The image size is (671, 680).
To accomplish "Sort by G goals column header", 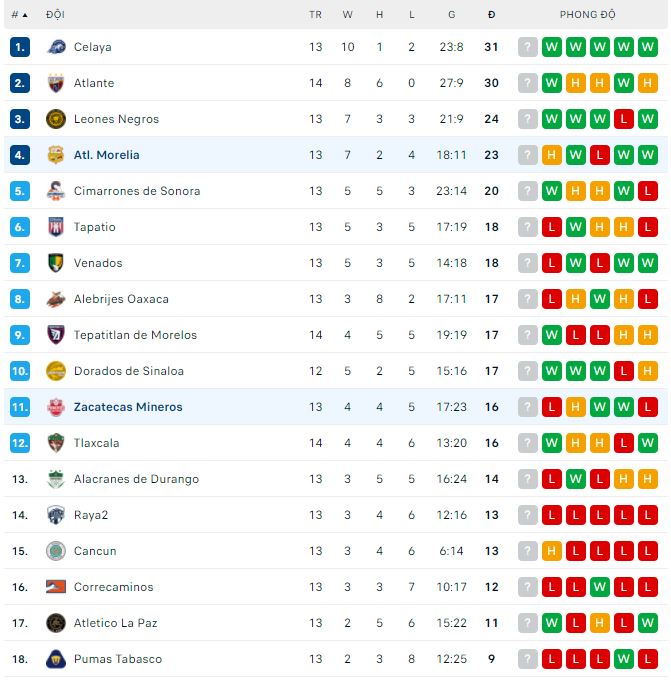I will pyautogui.click(x=451, y=15).
